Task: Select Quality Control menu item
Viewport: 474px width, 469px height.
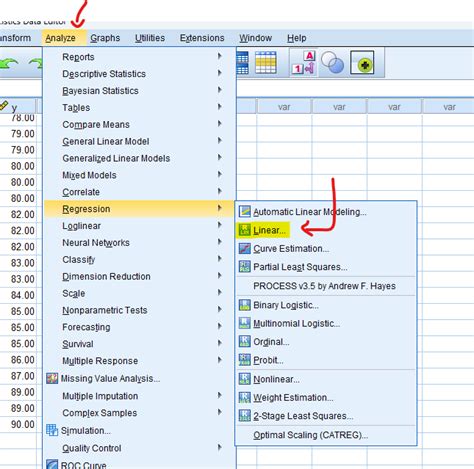Action: tap(139, 448)
